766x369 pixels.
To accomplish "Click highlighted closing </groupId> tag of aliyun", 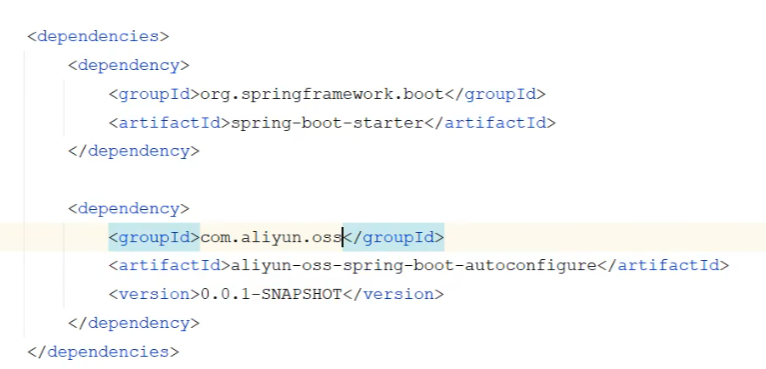I will (394, 238).
